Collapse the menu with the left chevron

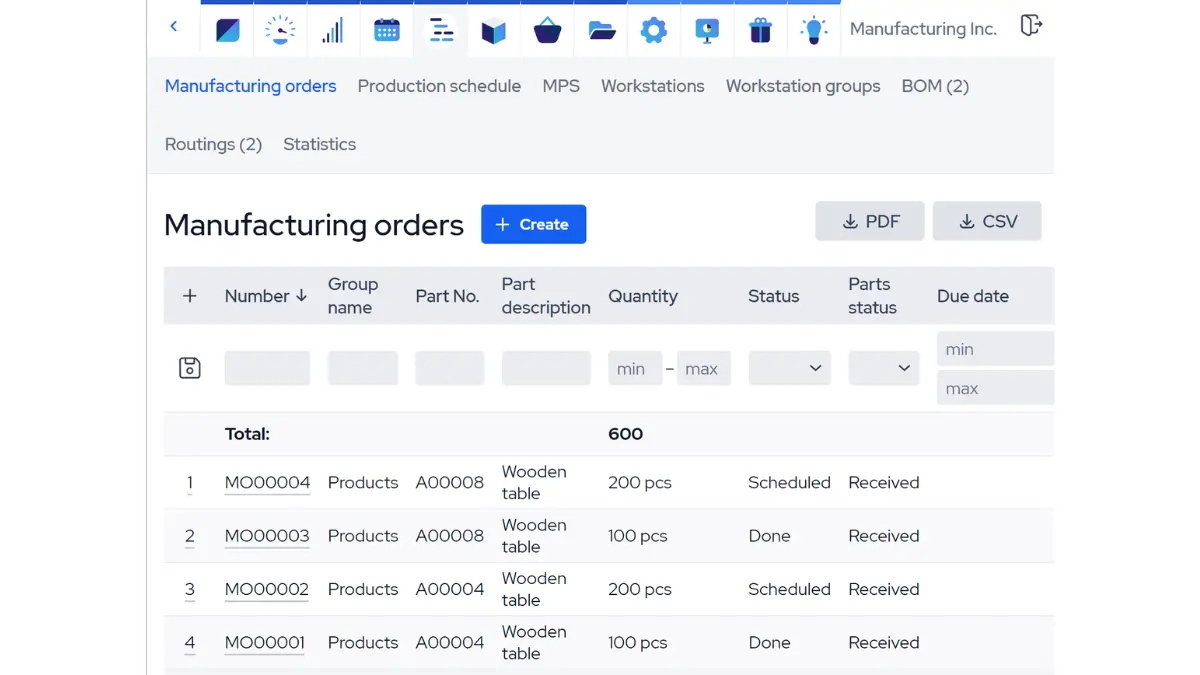pos(173,27)
